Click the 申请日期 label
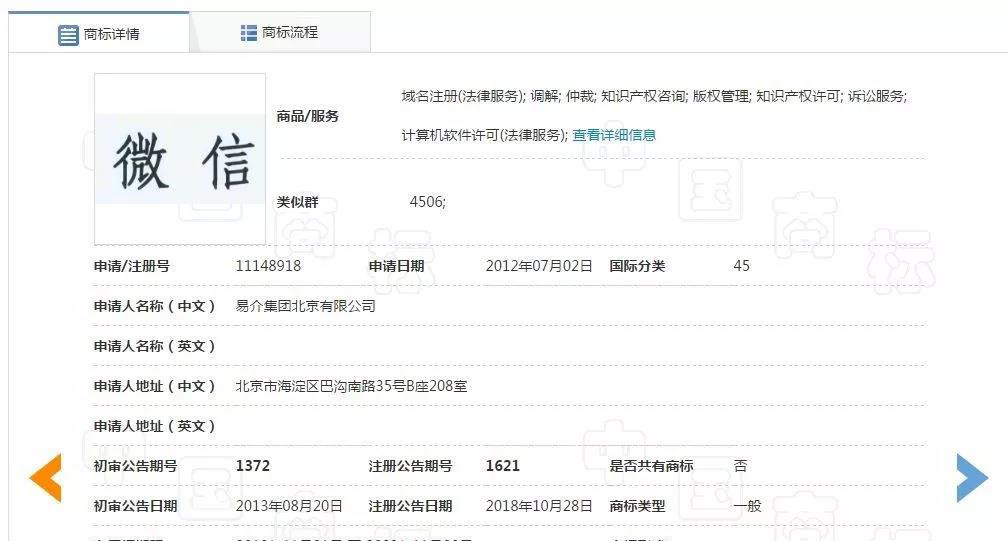 [396, 265]
